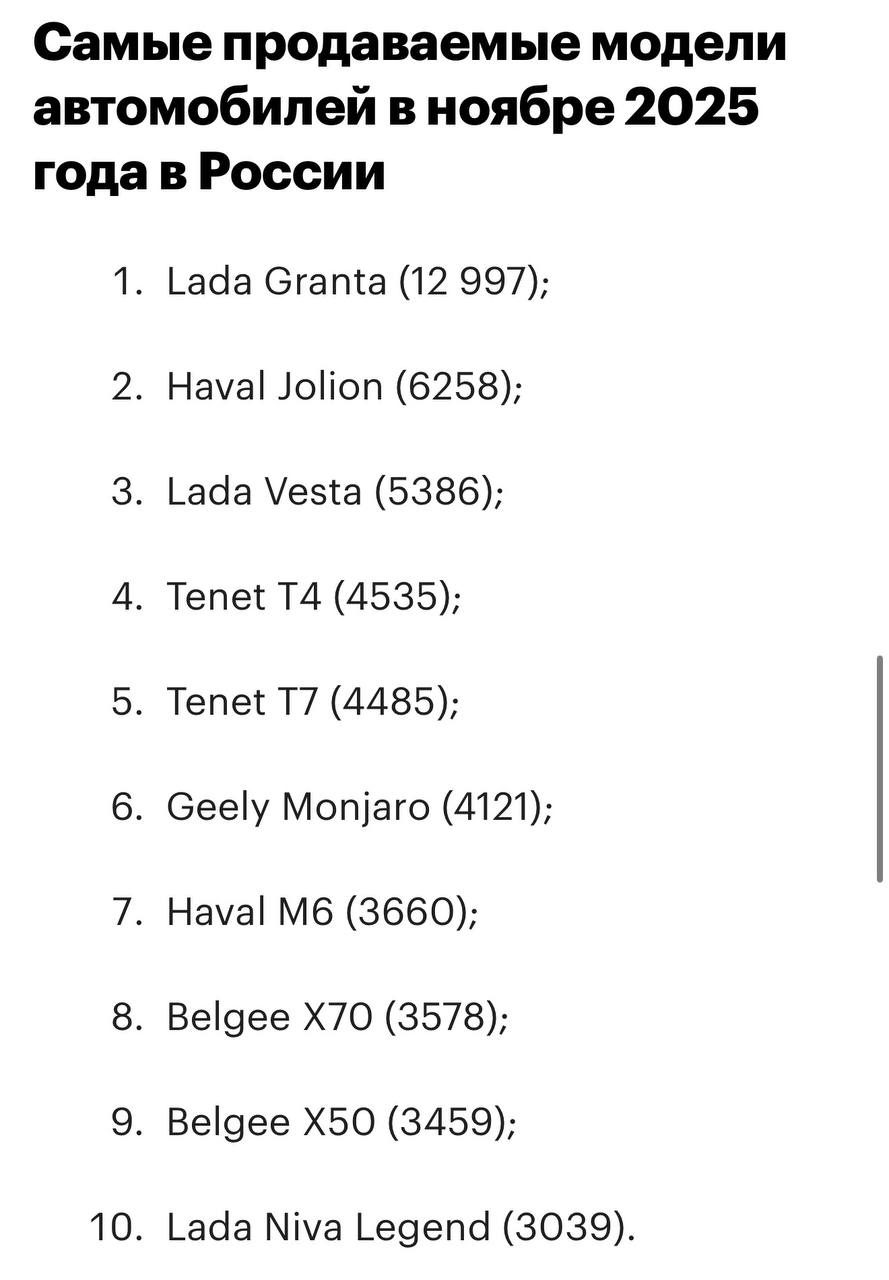Click list number 1 marker
889x1280 pixels.
(x=126, y=282)
